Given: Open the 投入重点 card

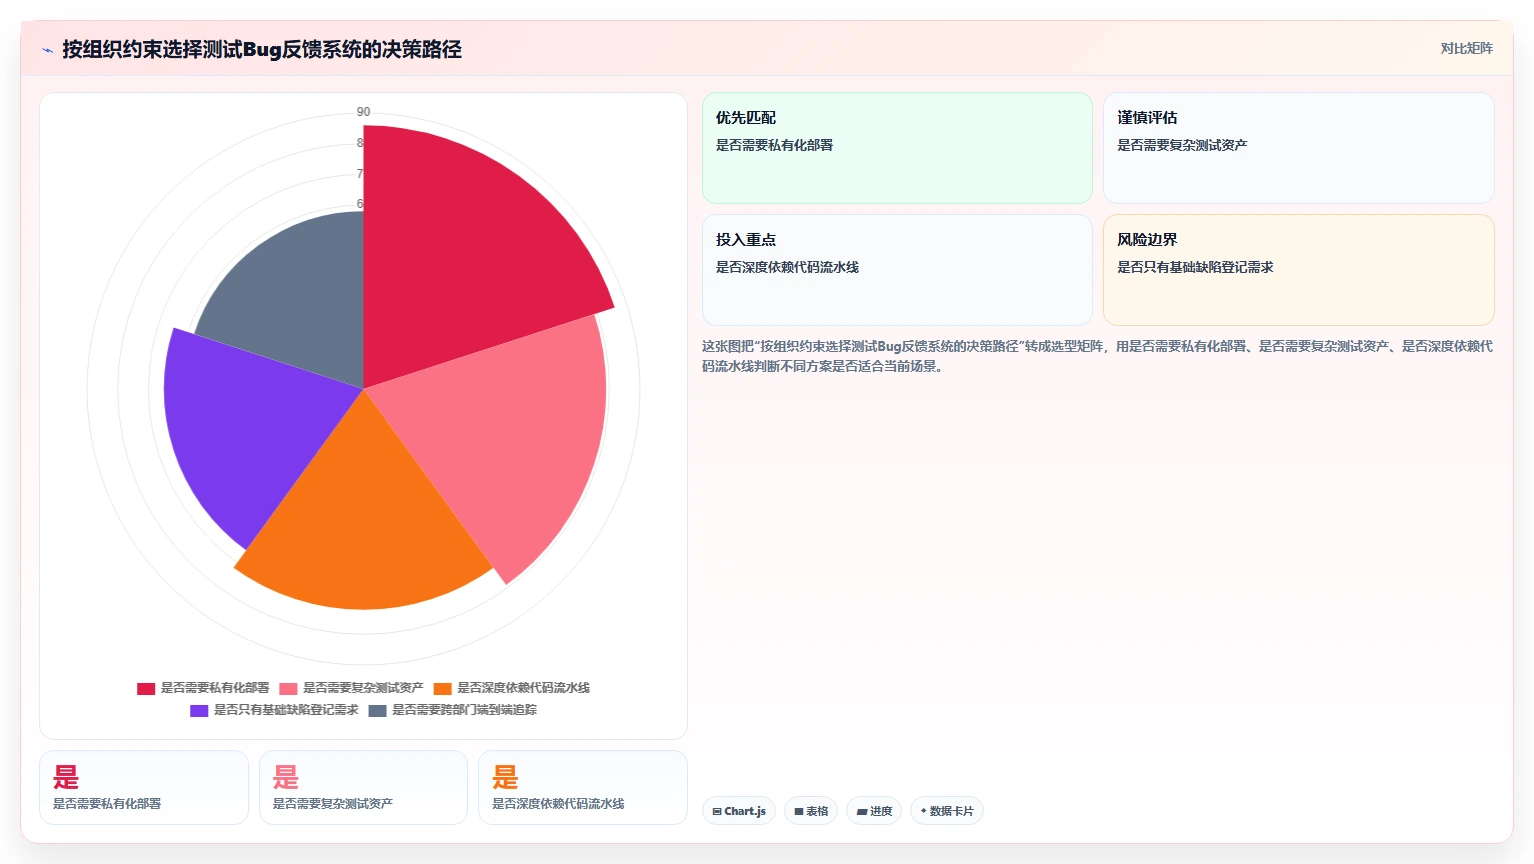Looking at the screenshot, I should [897, 270].
